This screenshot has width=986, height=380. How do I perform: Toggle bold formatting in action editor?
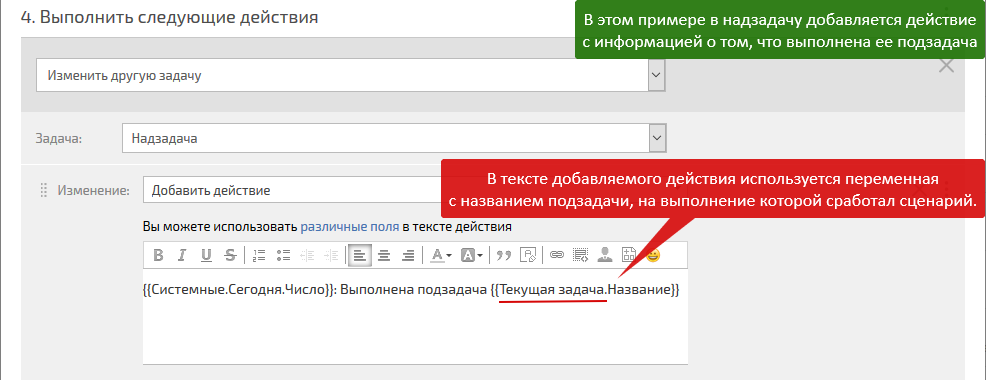158,255
